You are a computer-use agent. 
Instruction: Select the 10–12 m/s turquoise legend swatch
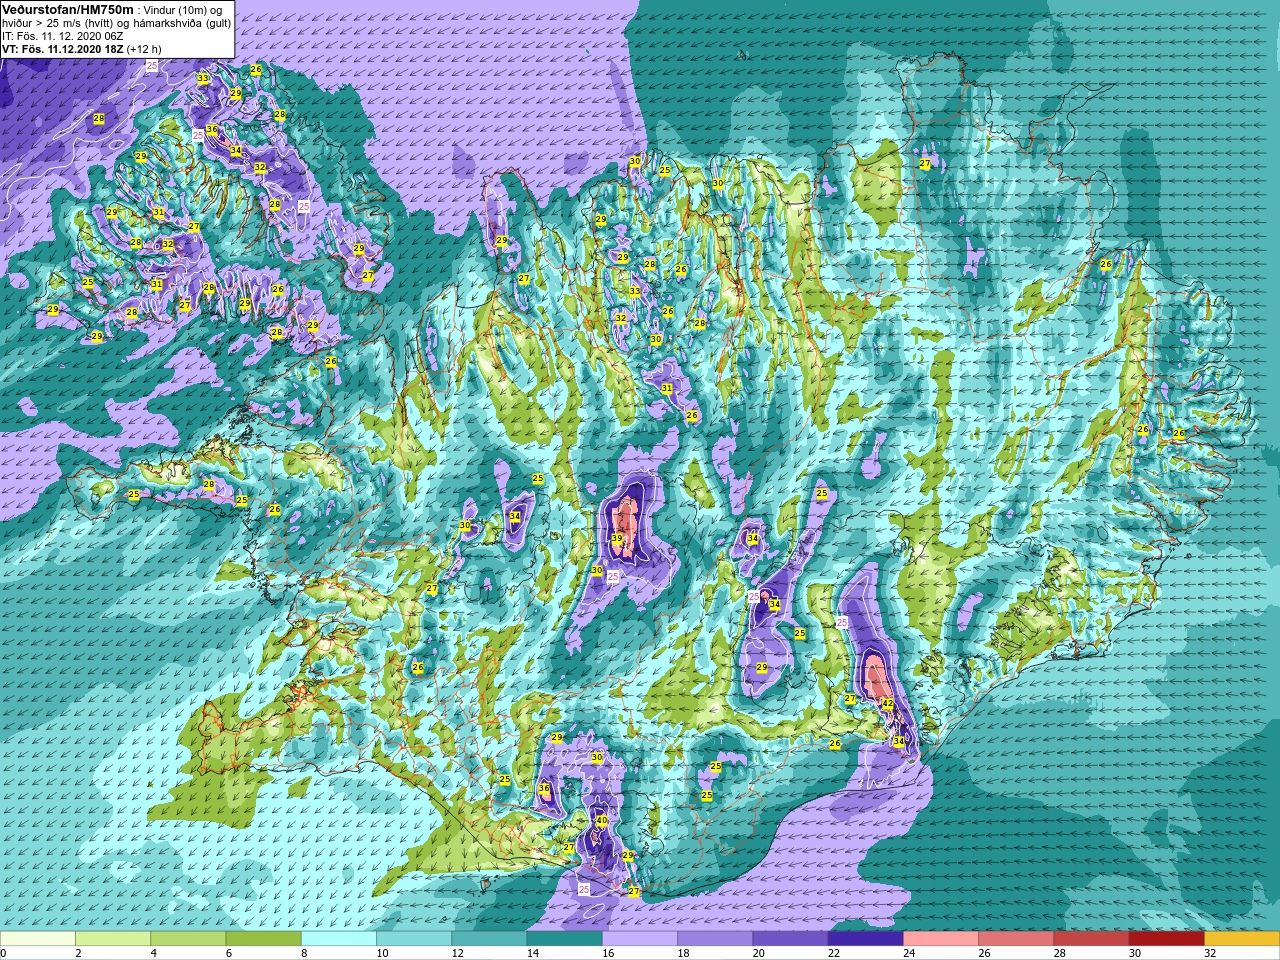(414, 939)
